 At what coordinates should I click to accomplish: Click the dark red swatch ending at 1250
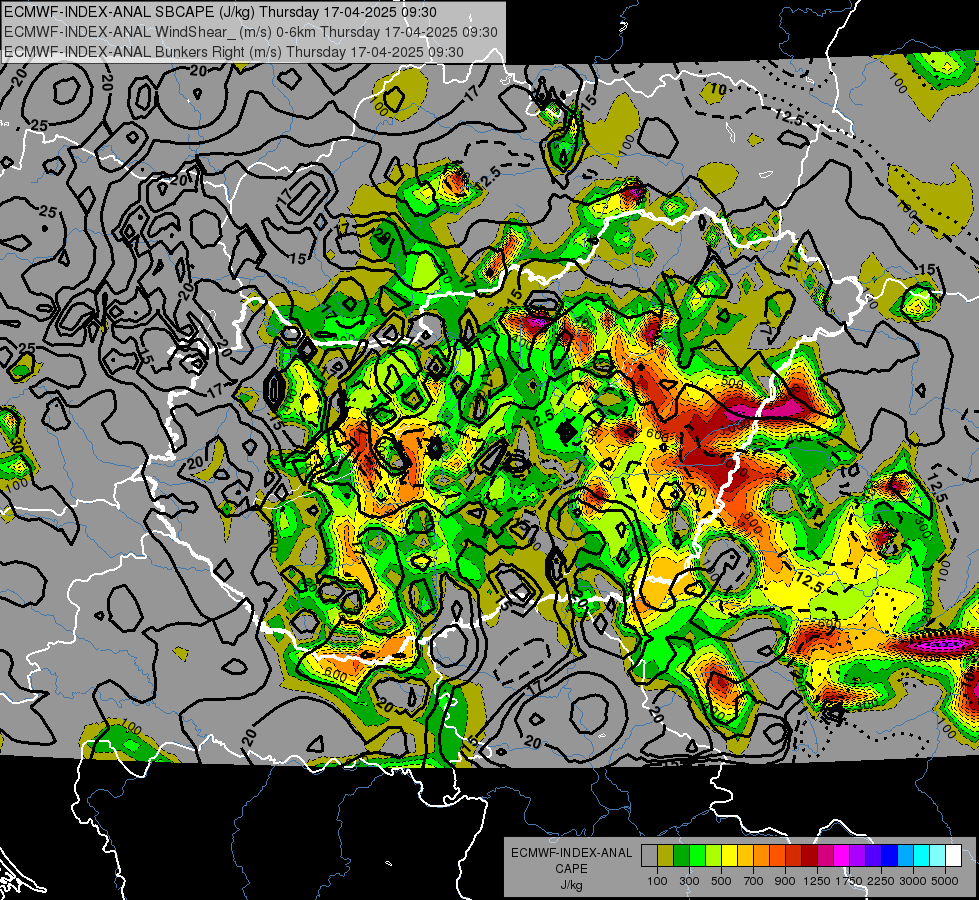(x=810, y=855)
